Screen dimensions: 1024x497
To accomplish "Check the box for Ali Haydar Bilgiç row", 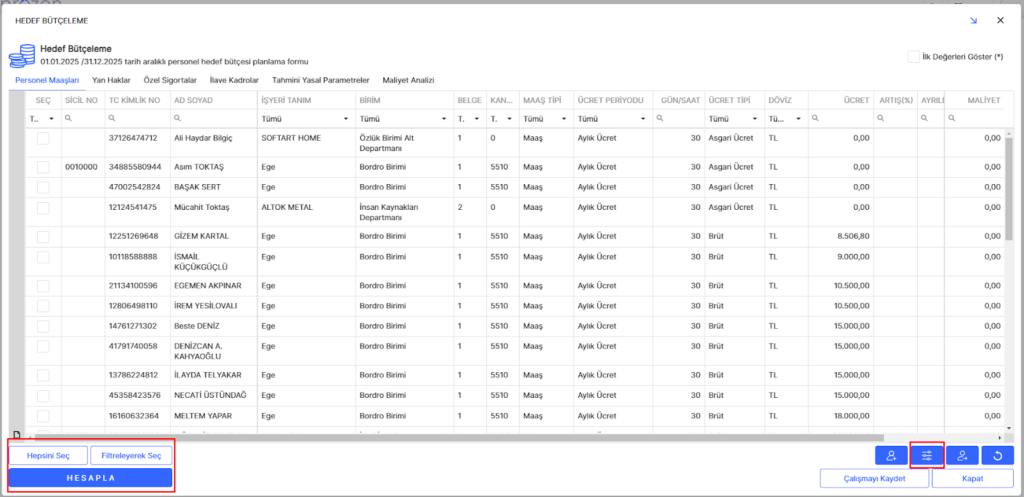I will [43, 138].
